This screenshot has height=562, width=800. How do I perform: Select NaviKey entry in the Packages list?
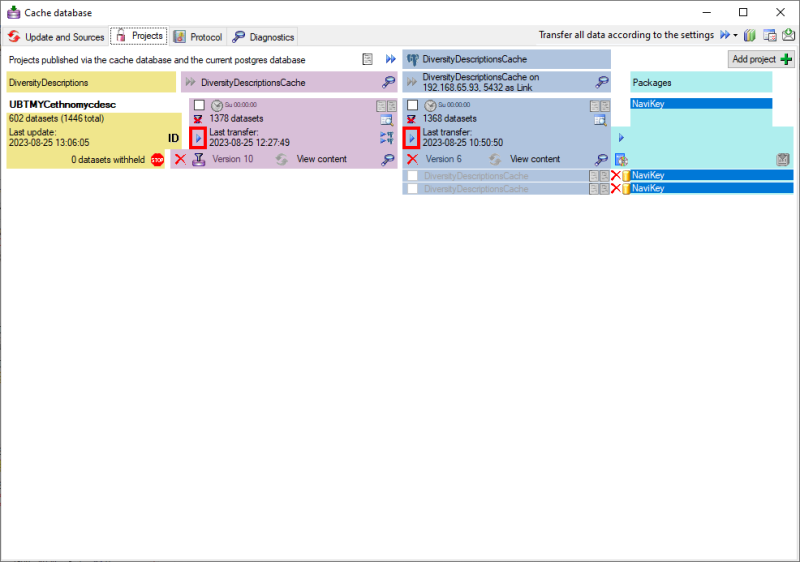coord(700,103)
